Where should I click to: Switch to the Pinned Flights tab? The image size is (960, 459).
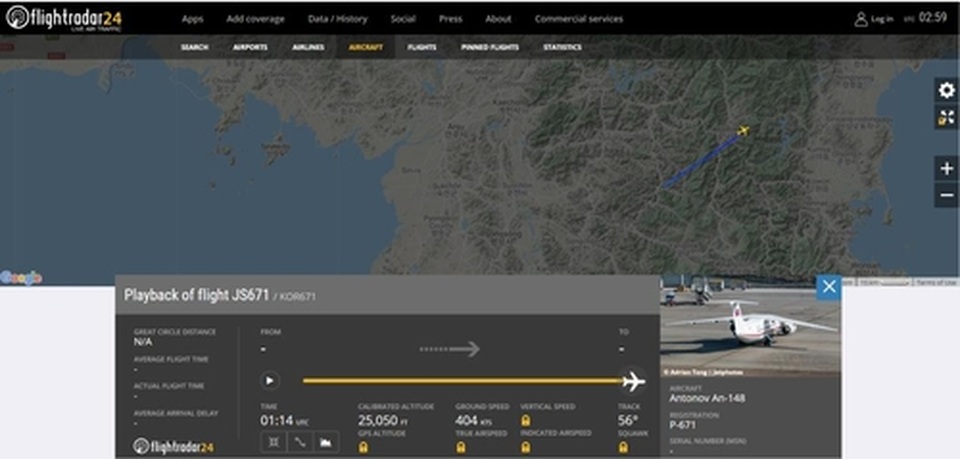[490, 47]
